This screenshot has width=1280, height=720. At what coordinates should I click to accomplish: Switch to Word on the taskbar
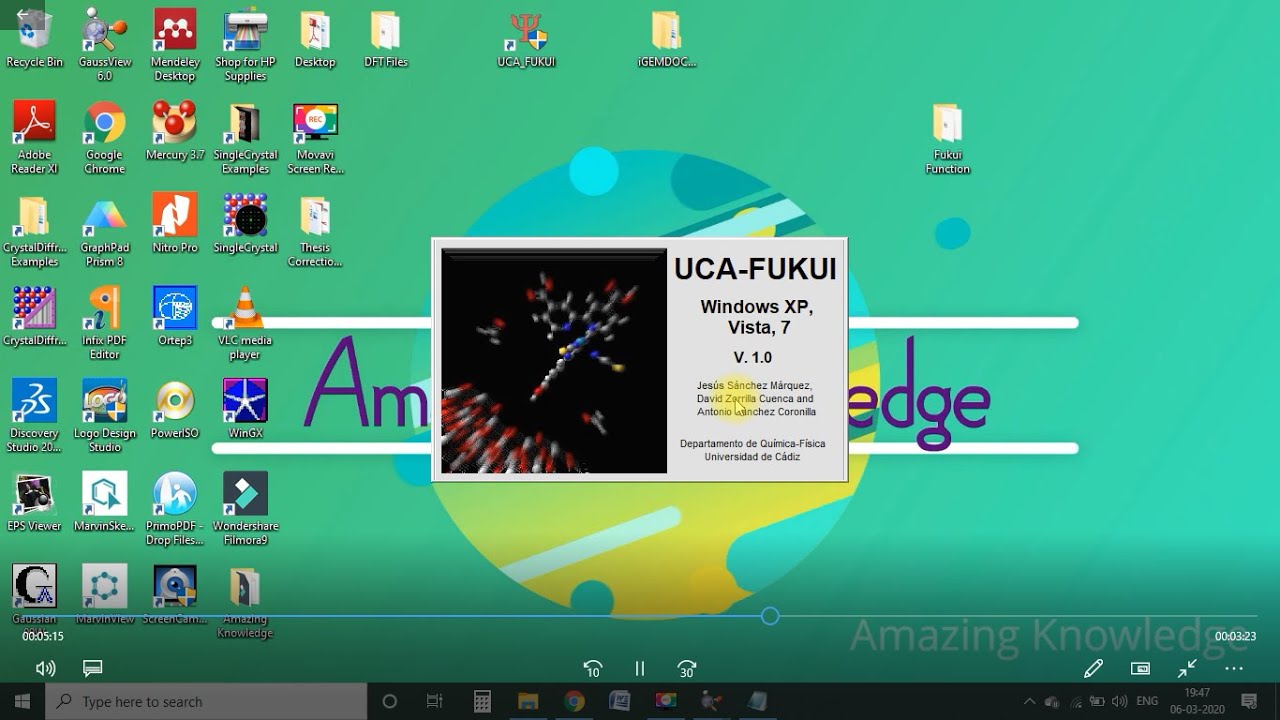[x=619, y=701]
